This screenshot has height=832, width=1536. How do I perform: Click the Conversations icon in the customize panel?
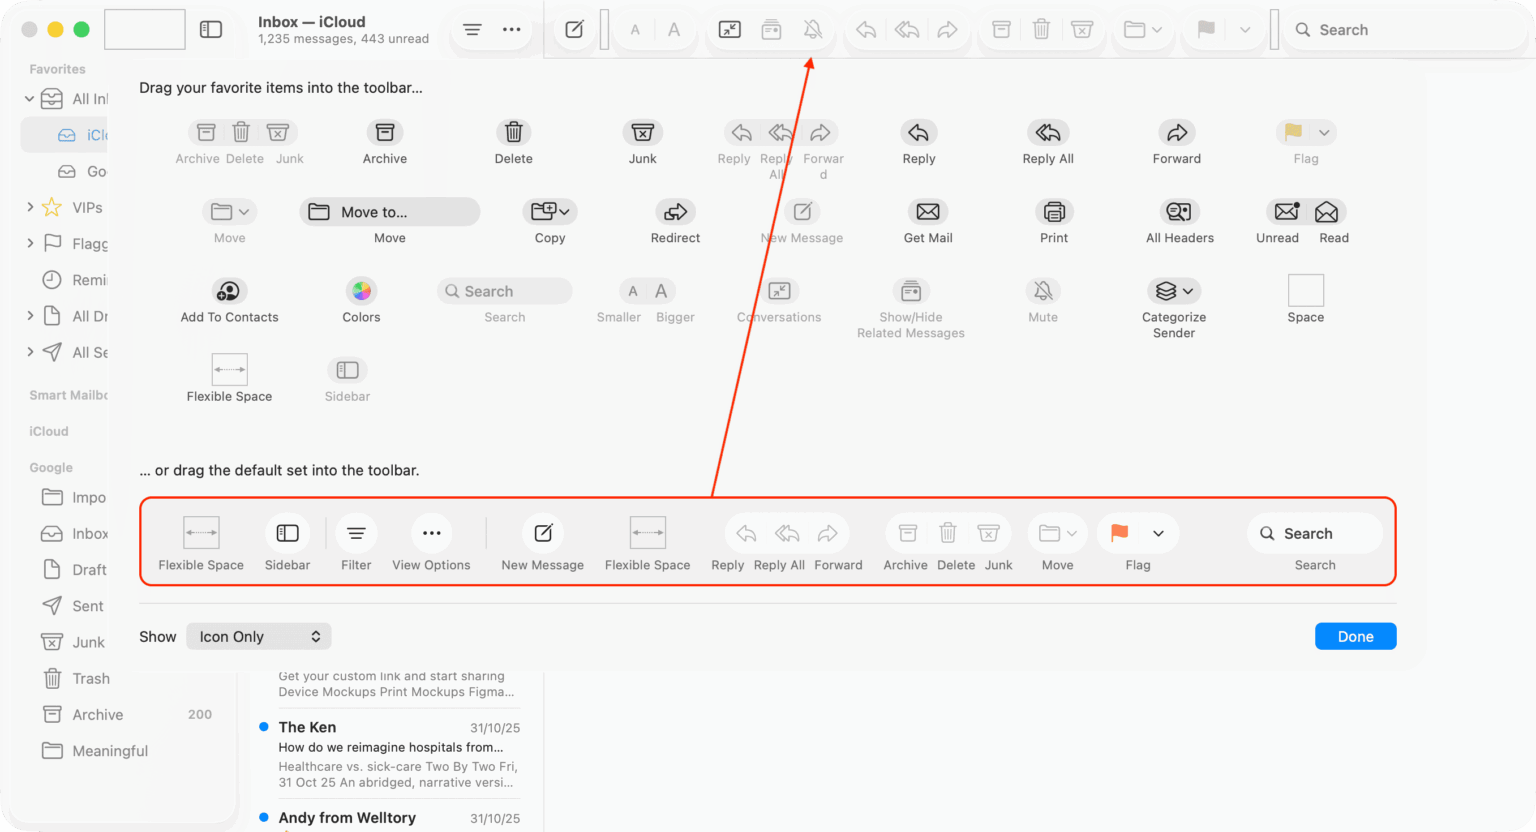click(x=780, y=291)
